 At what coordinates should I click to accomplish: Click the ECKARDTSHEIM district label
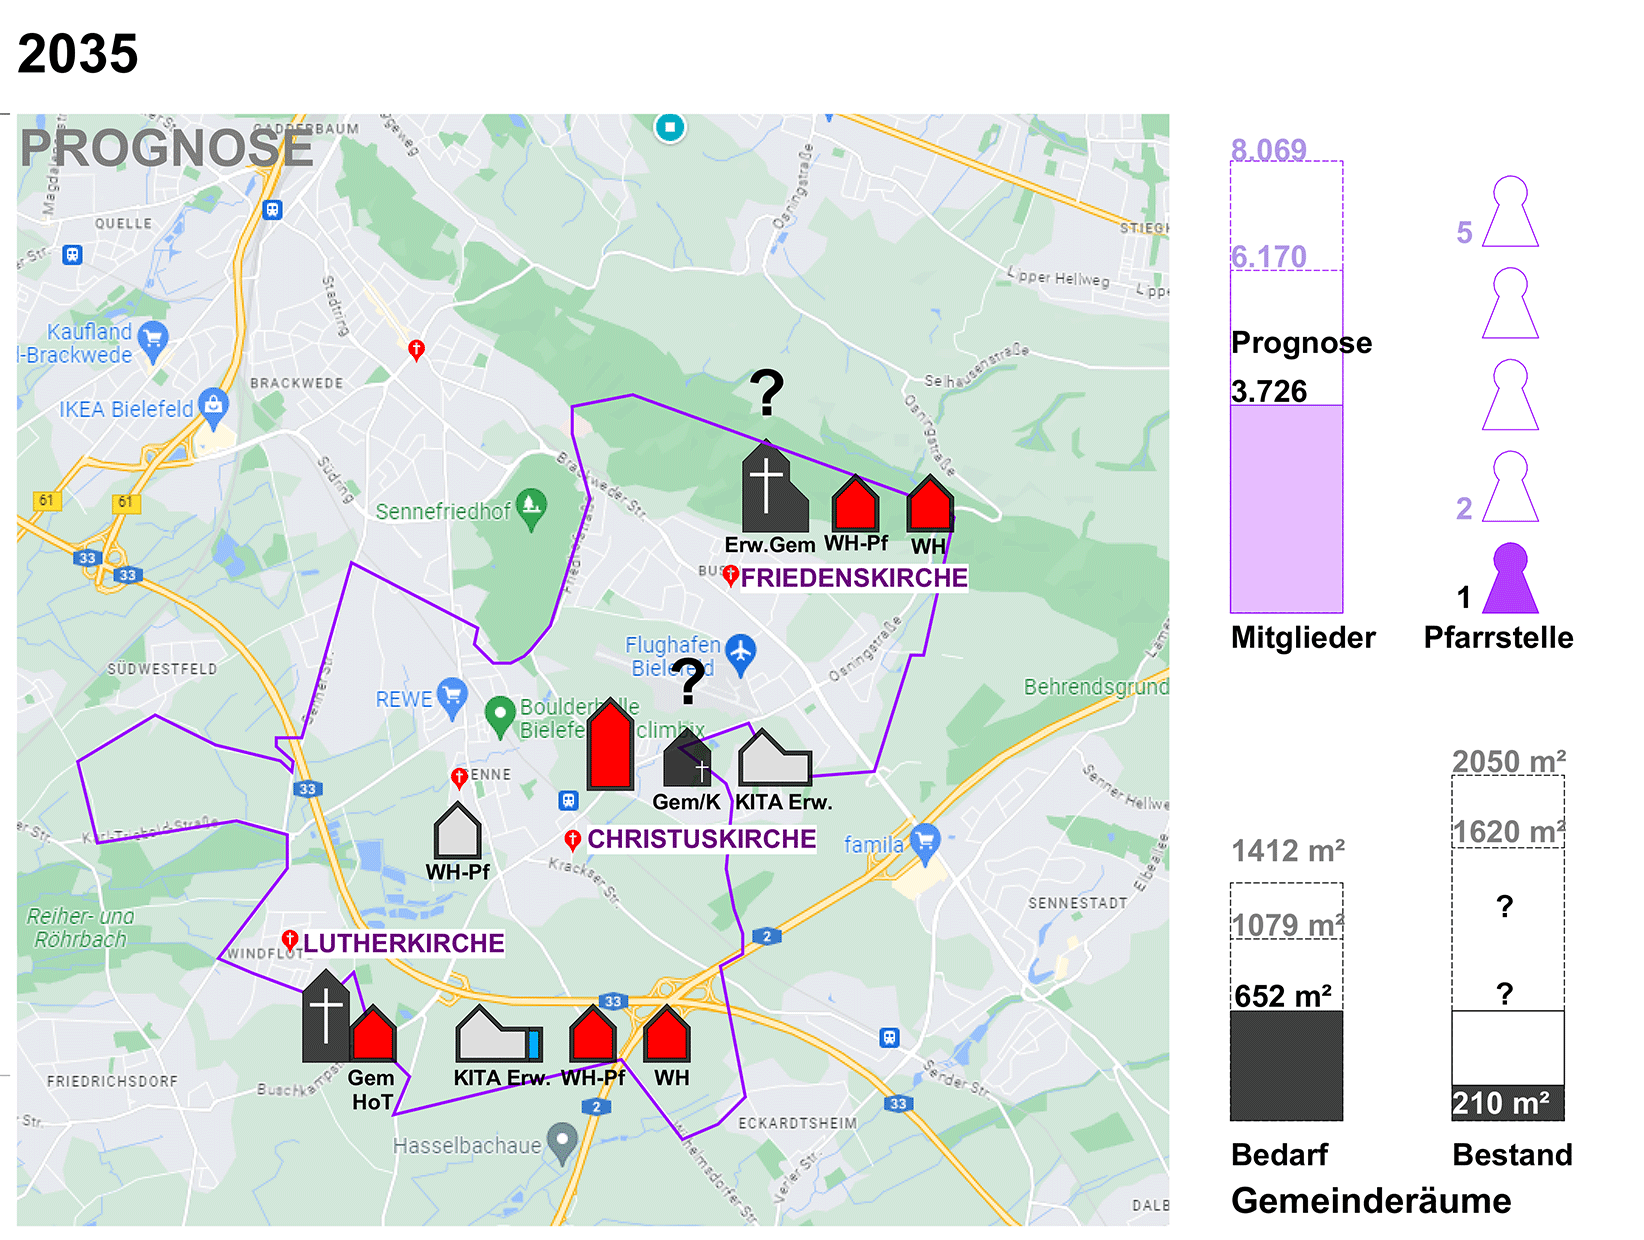point(798,1123)
